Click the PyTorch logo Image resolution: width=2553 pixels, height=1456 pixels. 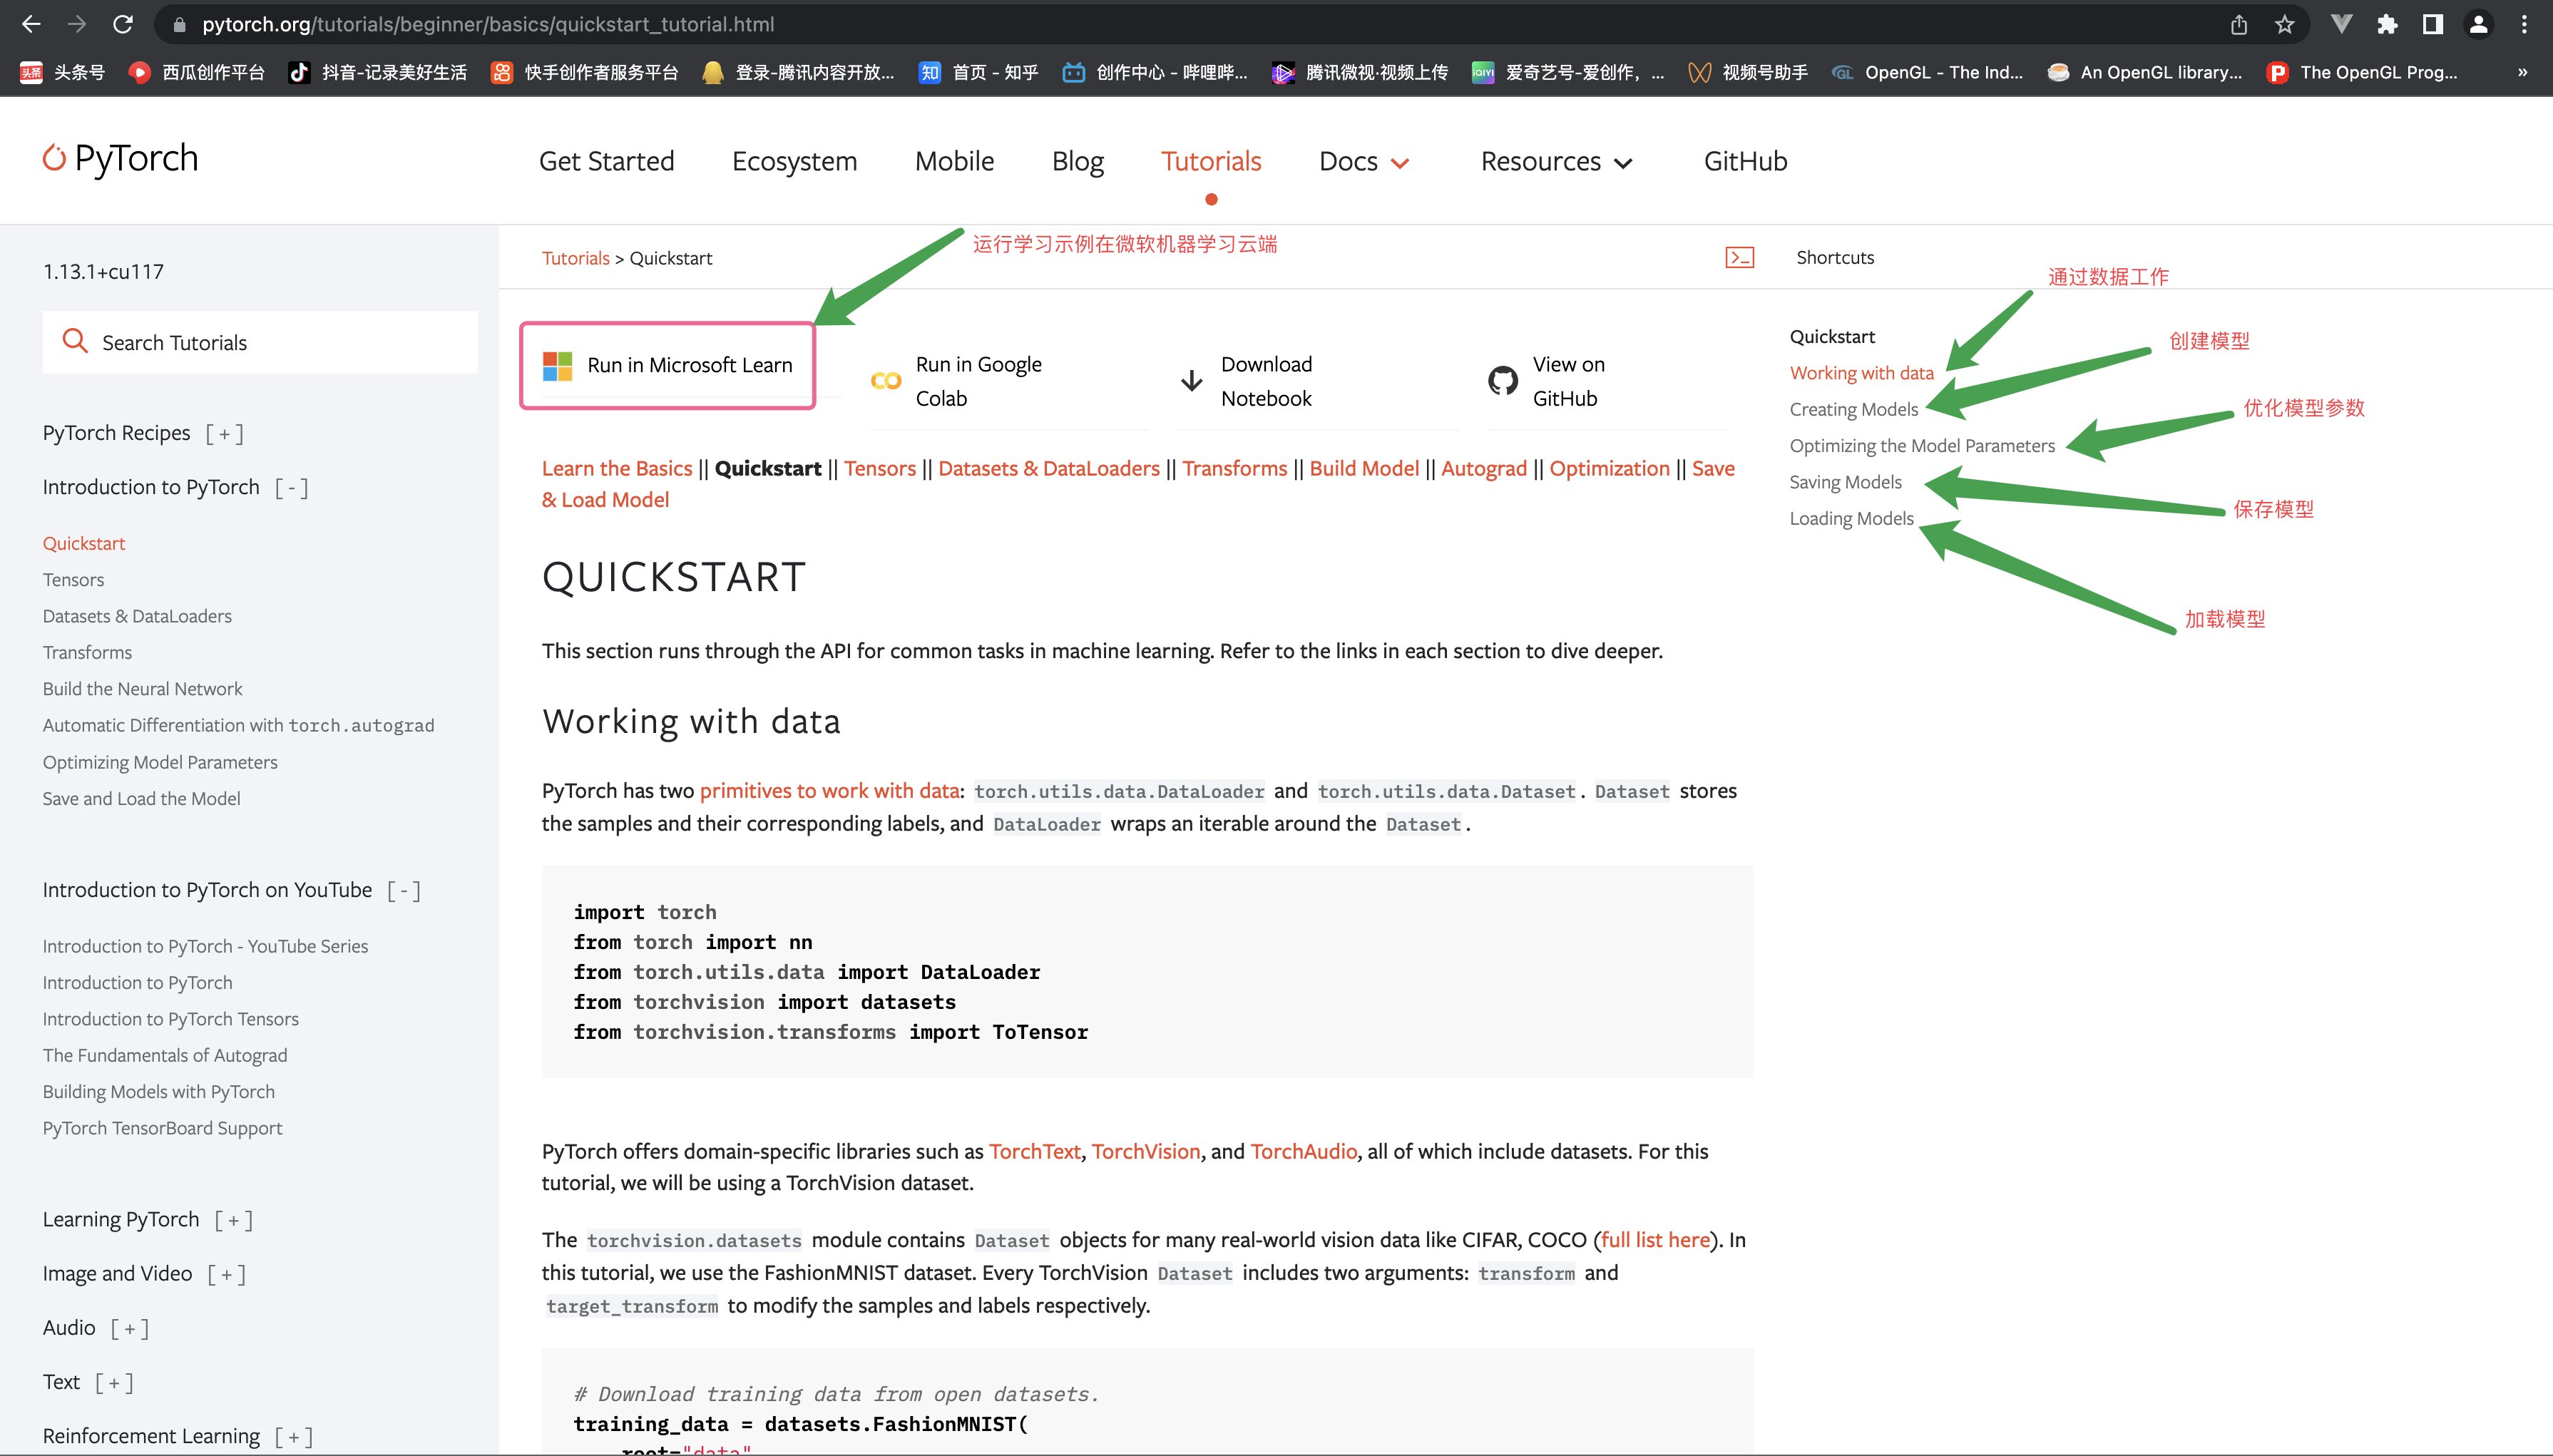point(120,158)
